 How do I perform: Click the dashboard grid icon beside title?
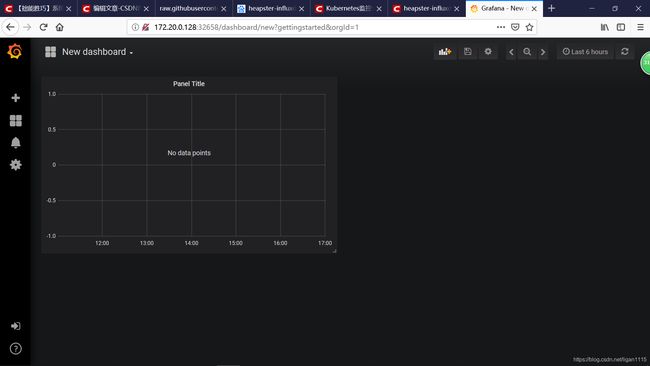tap(51, 52)
